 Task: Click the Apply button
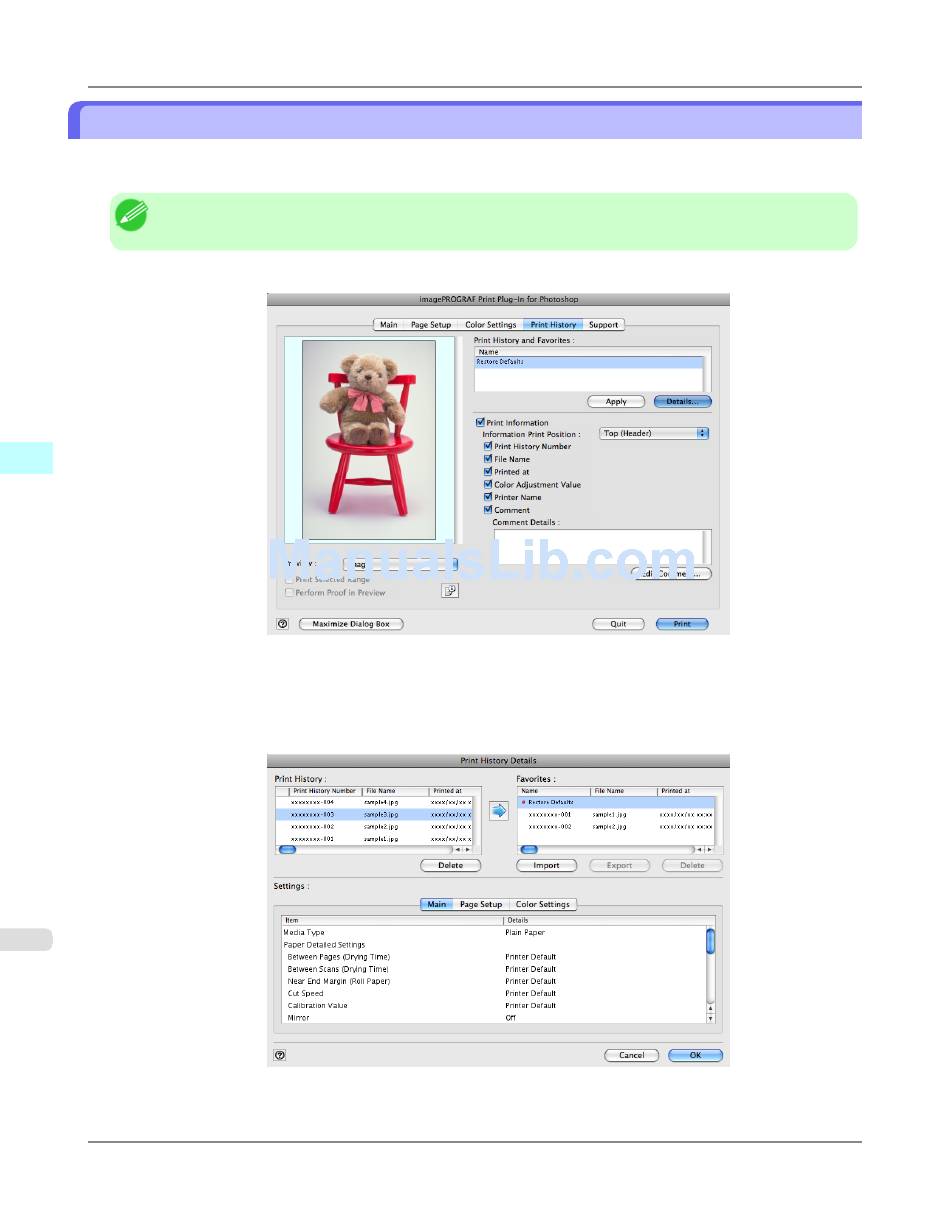click(616, 401)
